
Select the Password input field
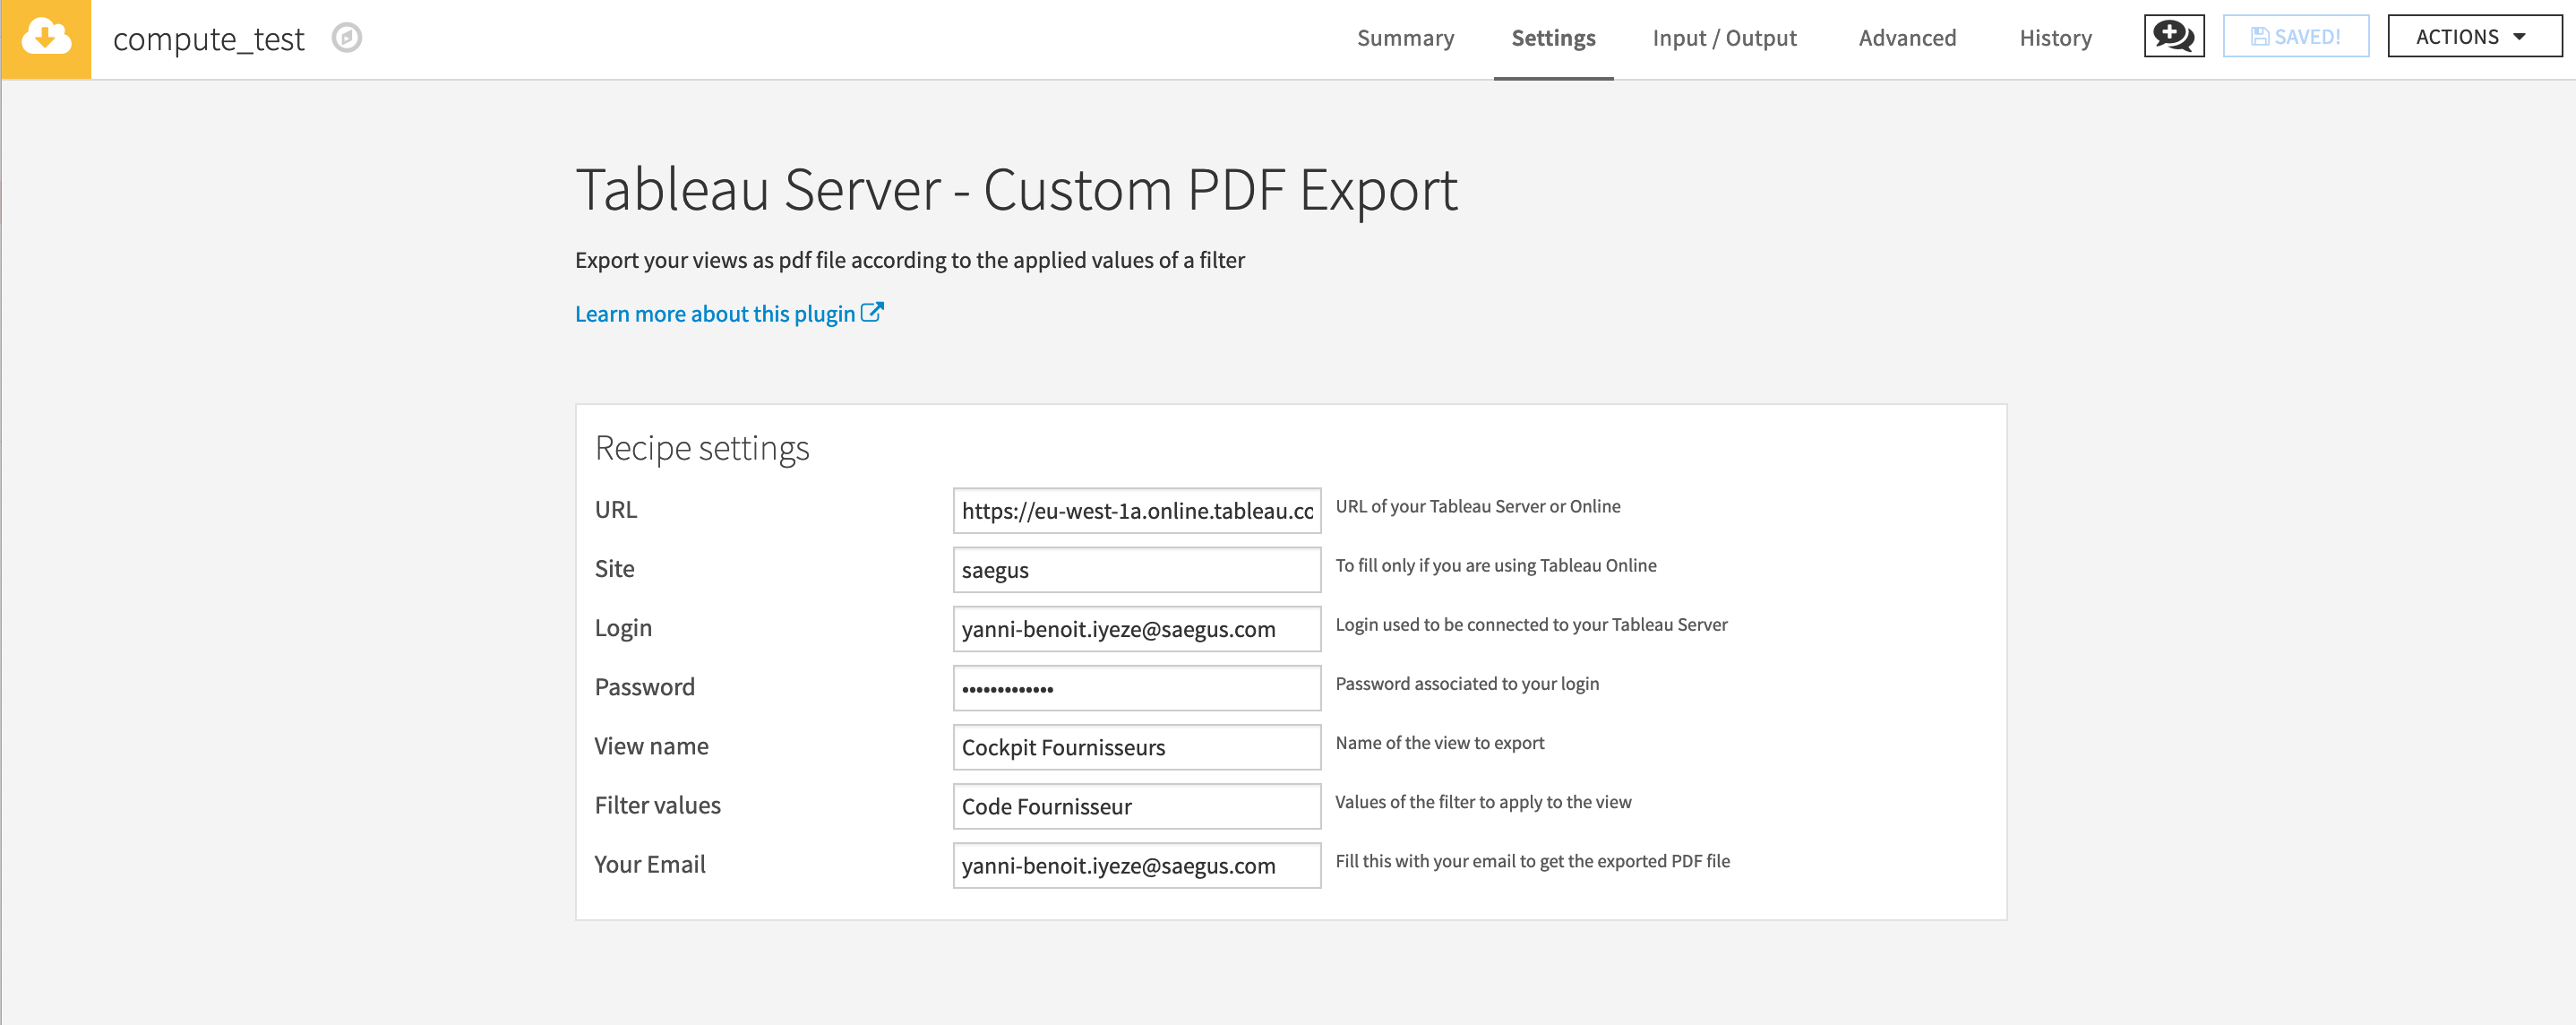[x=1136, y=688]
